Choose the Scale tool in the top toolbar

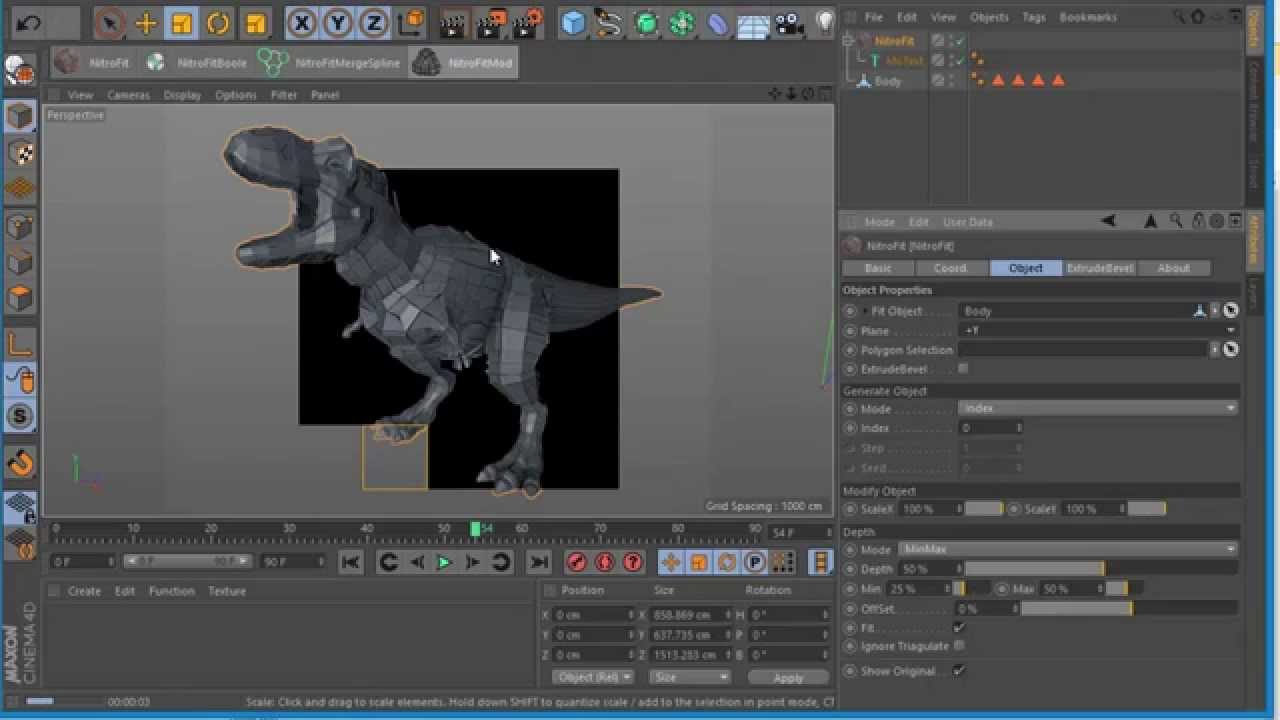182,22
